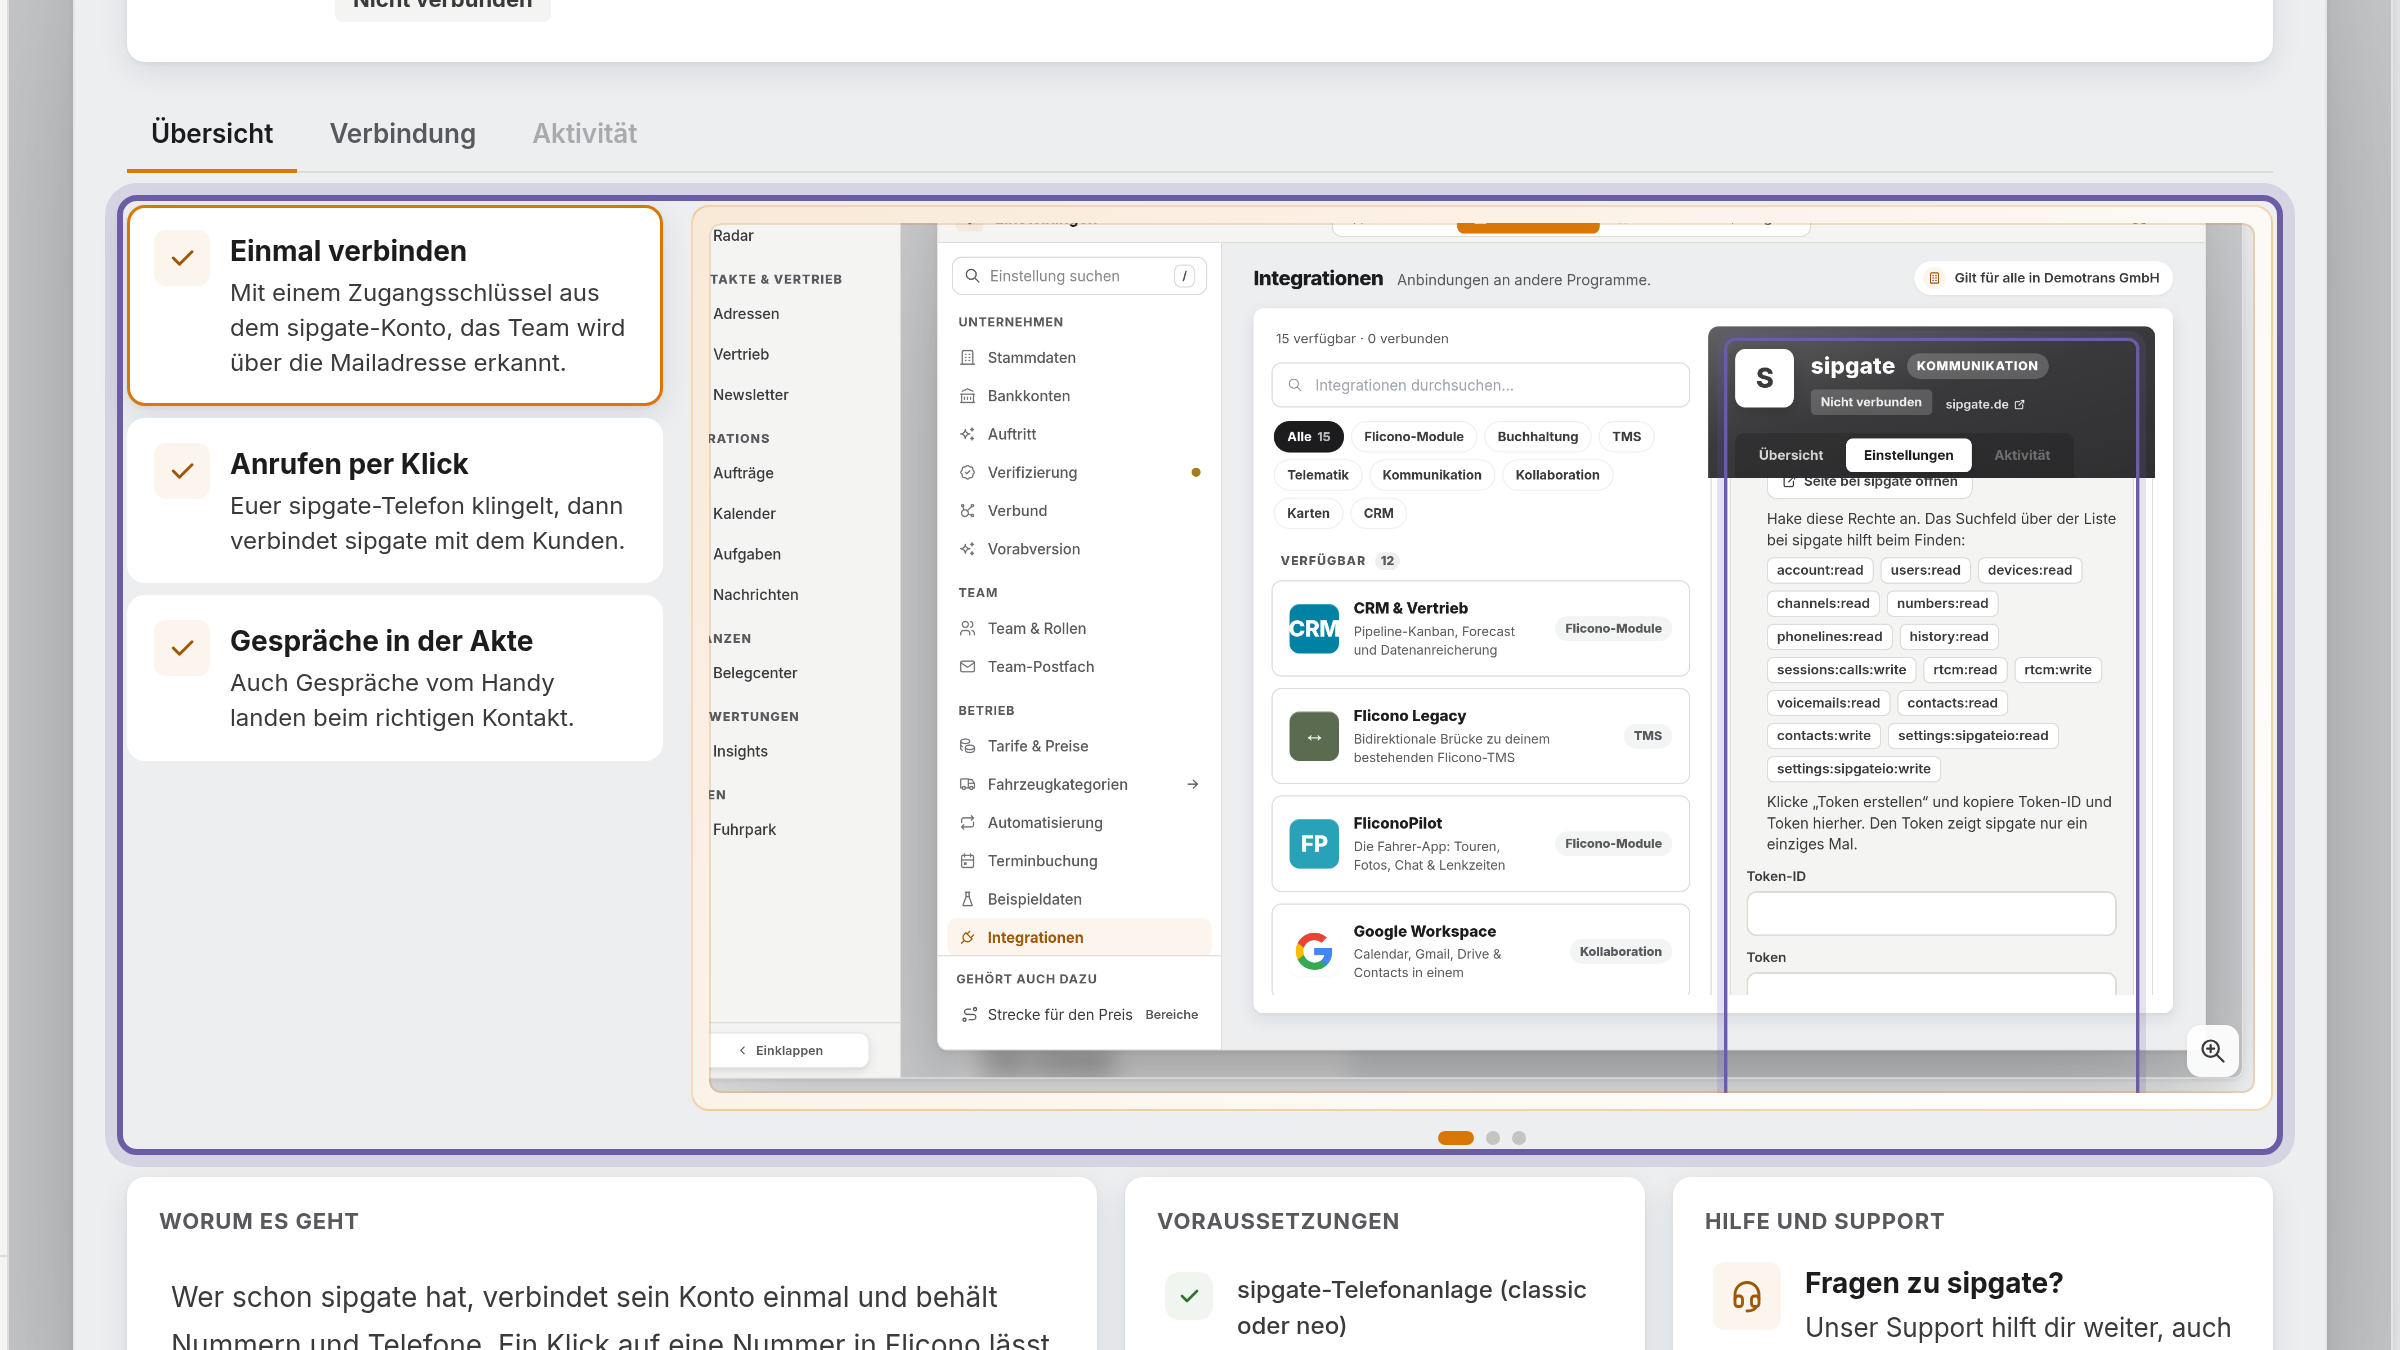Click the Integrationen durchsuchen search field

1480,385
